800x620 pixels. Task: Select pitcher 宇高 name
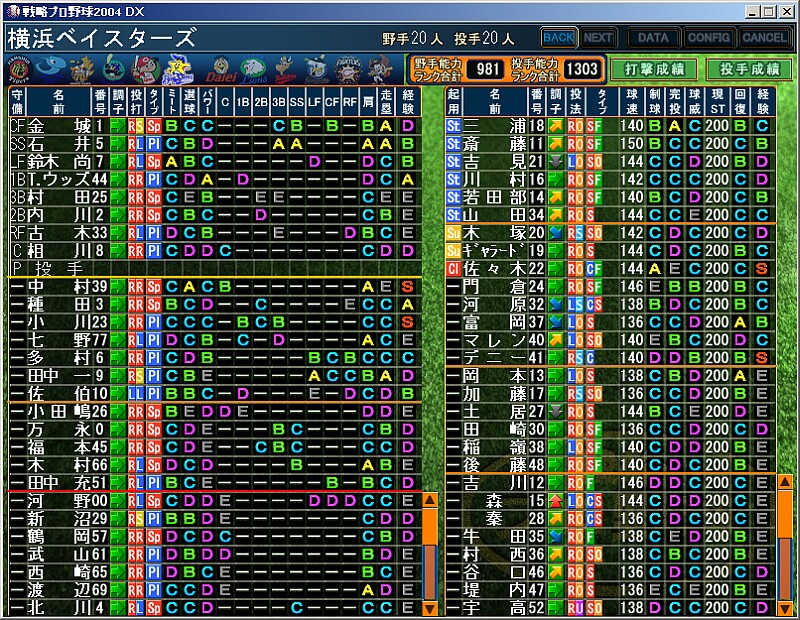[494, 608]
